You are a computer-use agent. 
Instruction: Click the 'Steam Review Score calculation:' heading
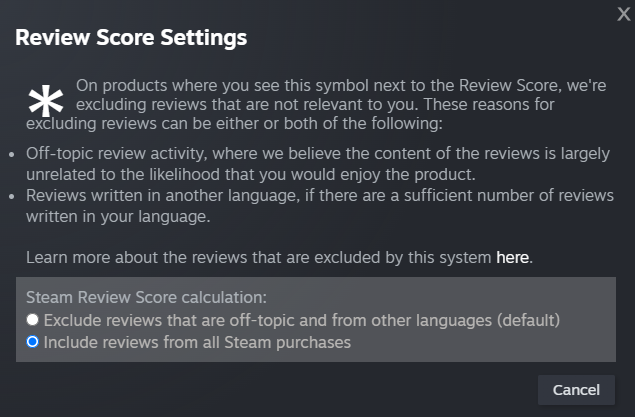click(x=146, y=298)
